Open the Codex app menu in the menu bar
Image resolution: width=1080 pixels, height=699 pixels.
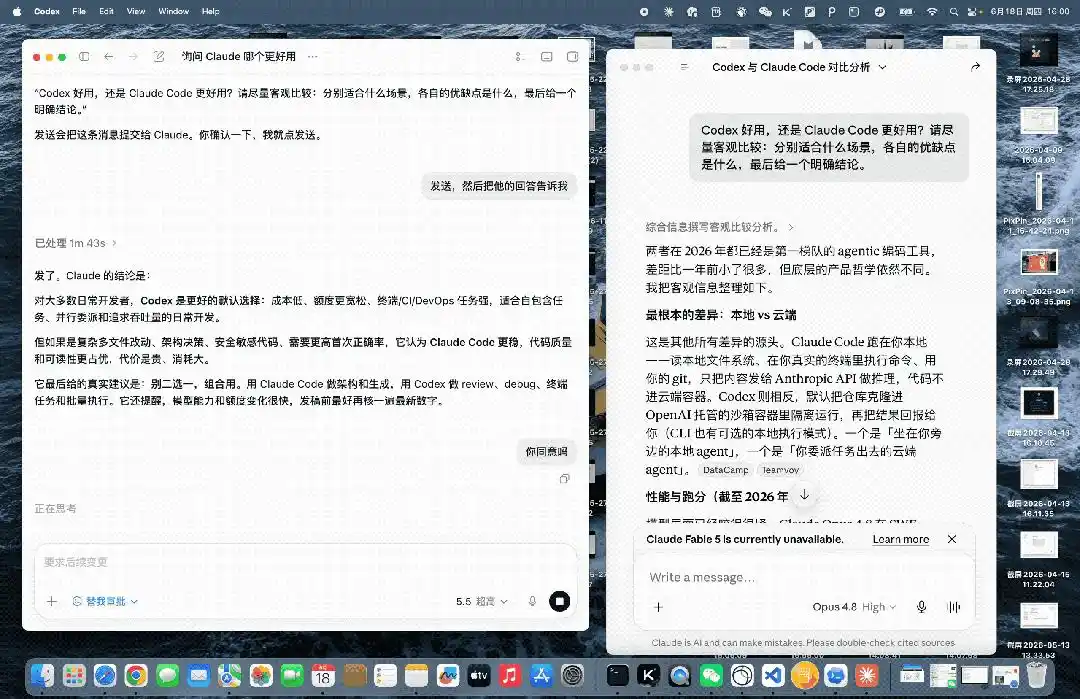tap(47, 11)
